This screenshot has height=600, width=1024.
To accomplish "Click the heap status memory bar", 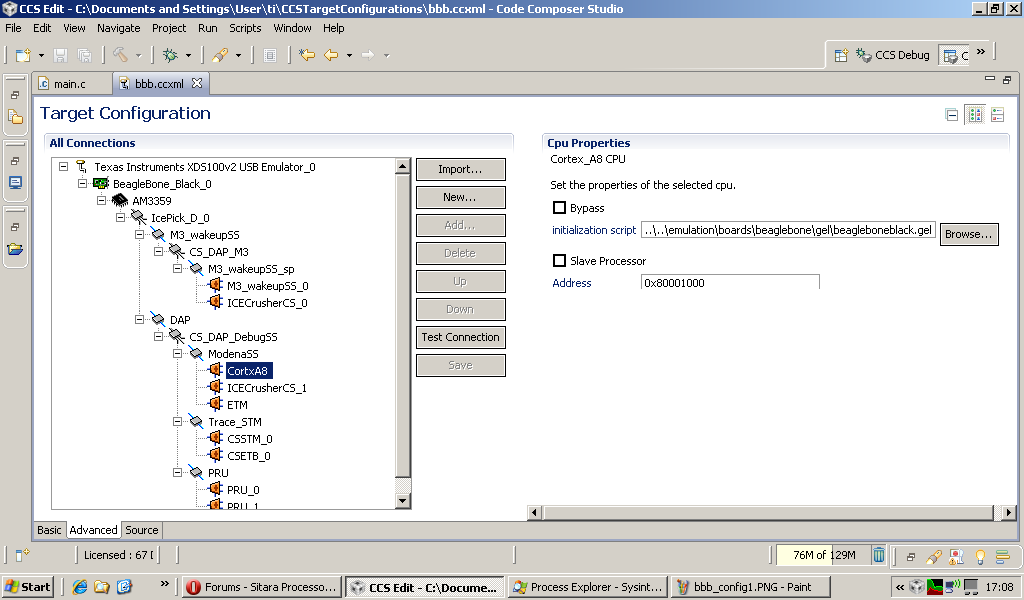I will 824,555.
